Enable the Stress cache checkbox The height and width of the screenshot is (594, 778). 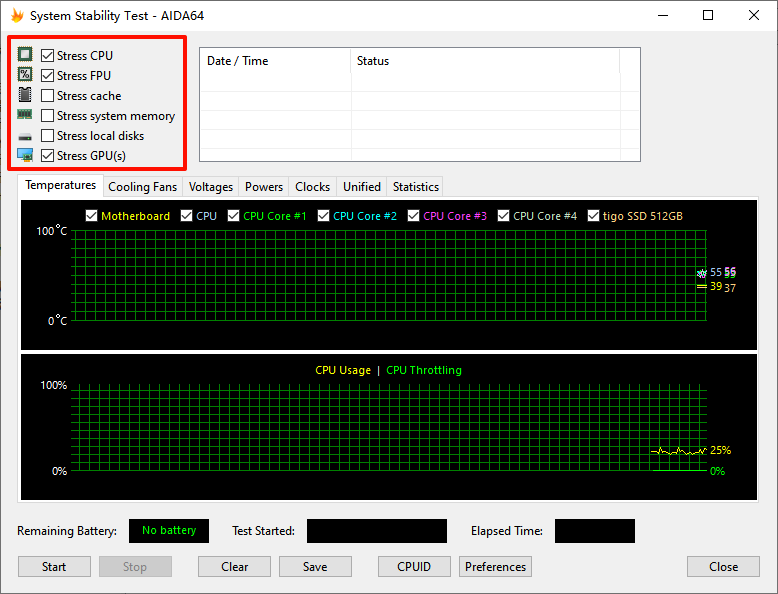(47, 95)
